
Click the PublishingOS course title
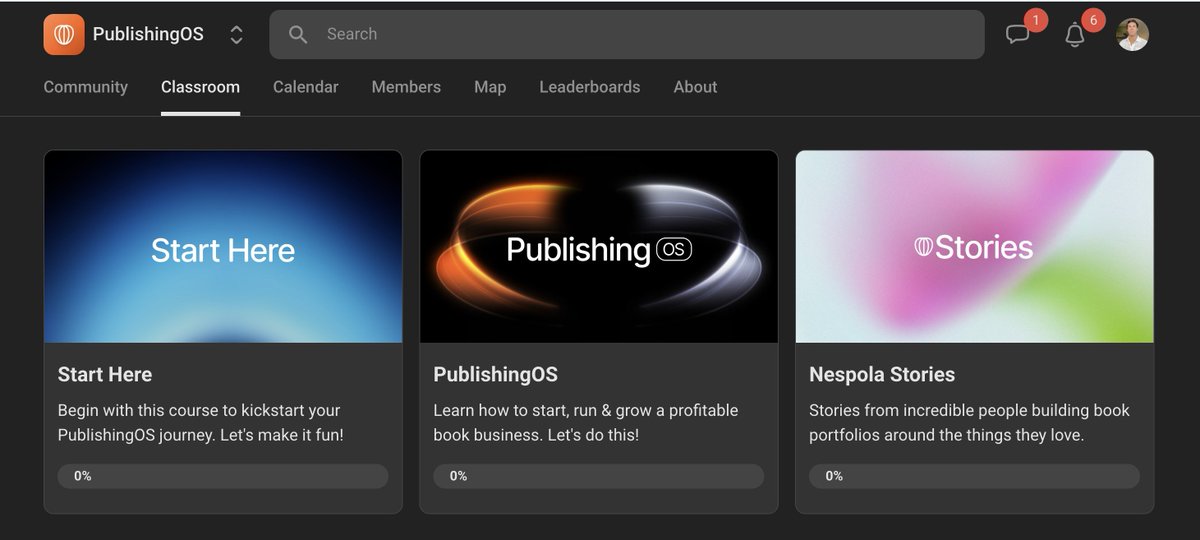[x=495, y=375]
